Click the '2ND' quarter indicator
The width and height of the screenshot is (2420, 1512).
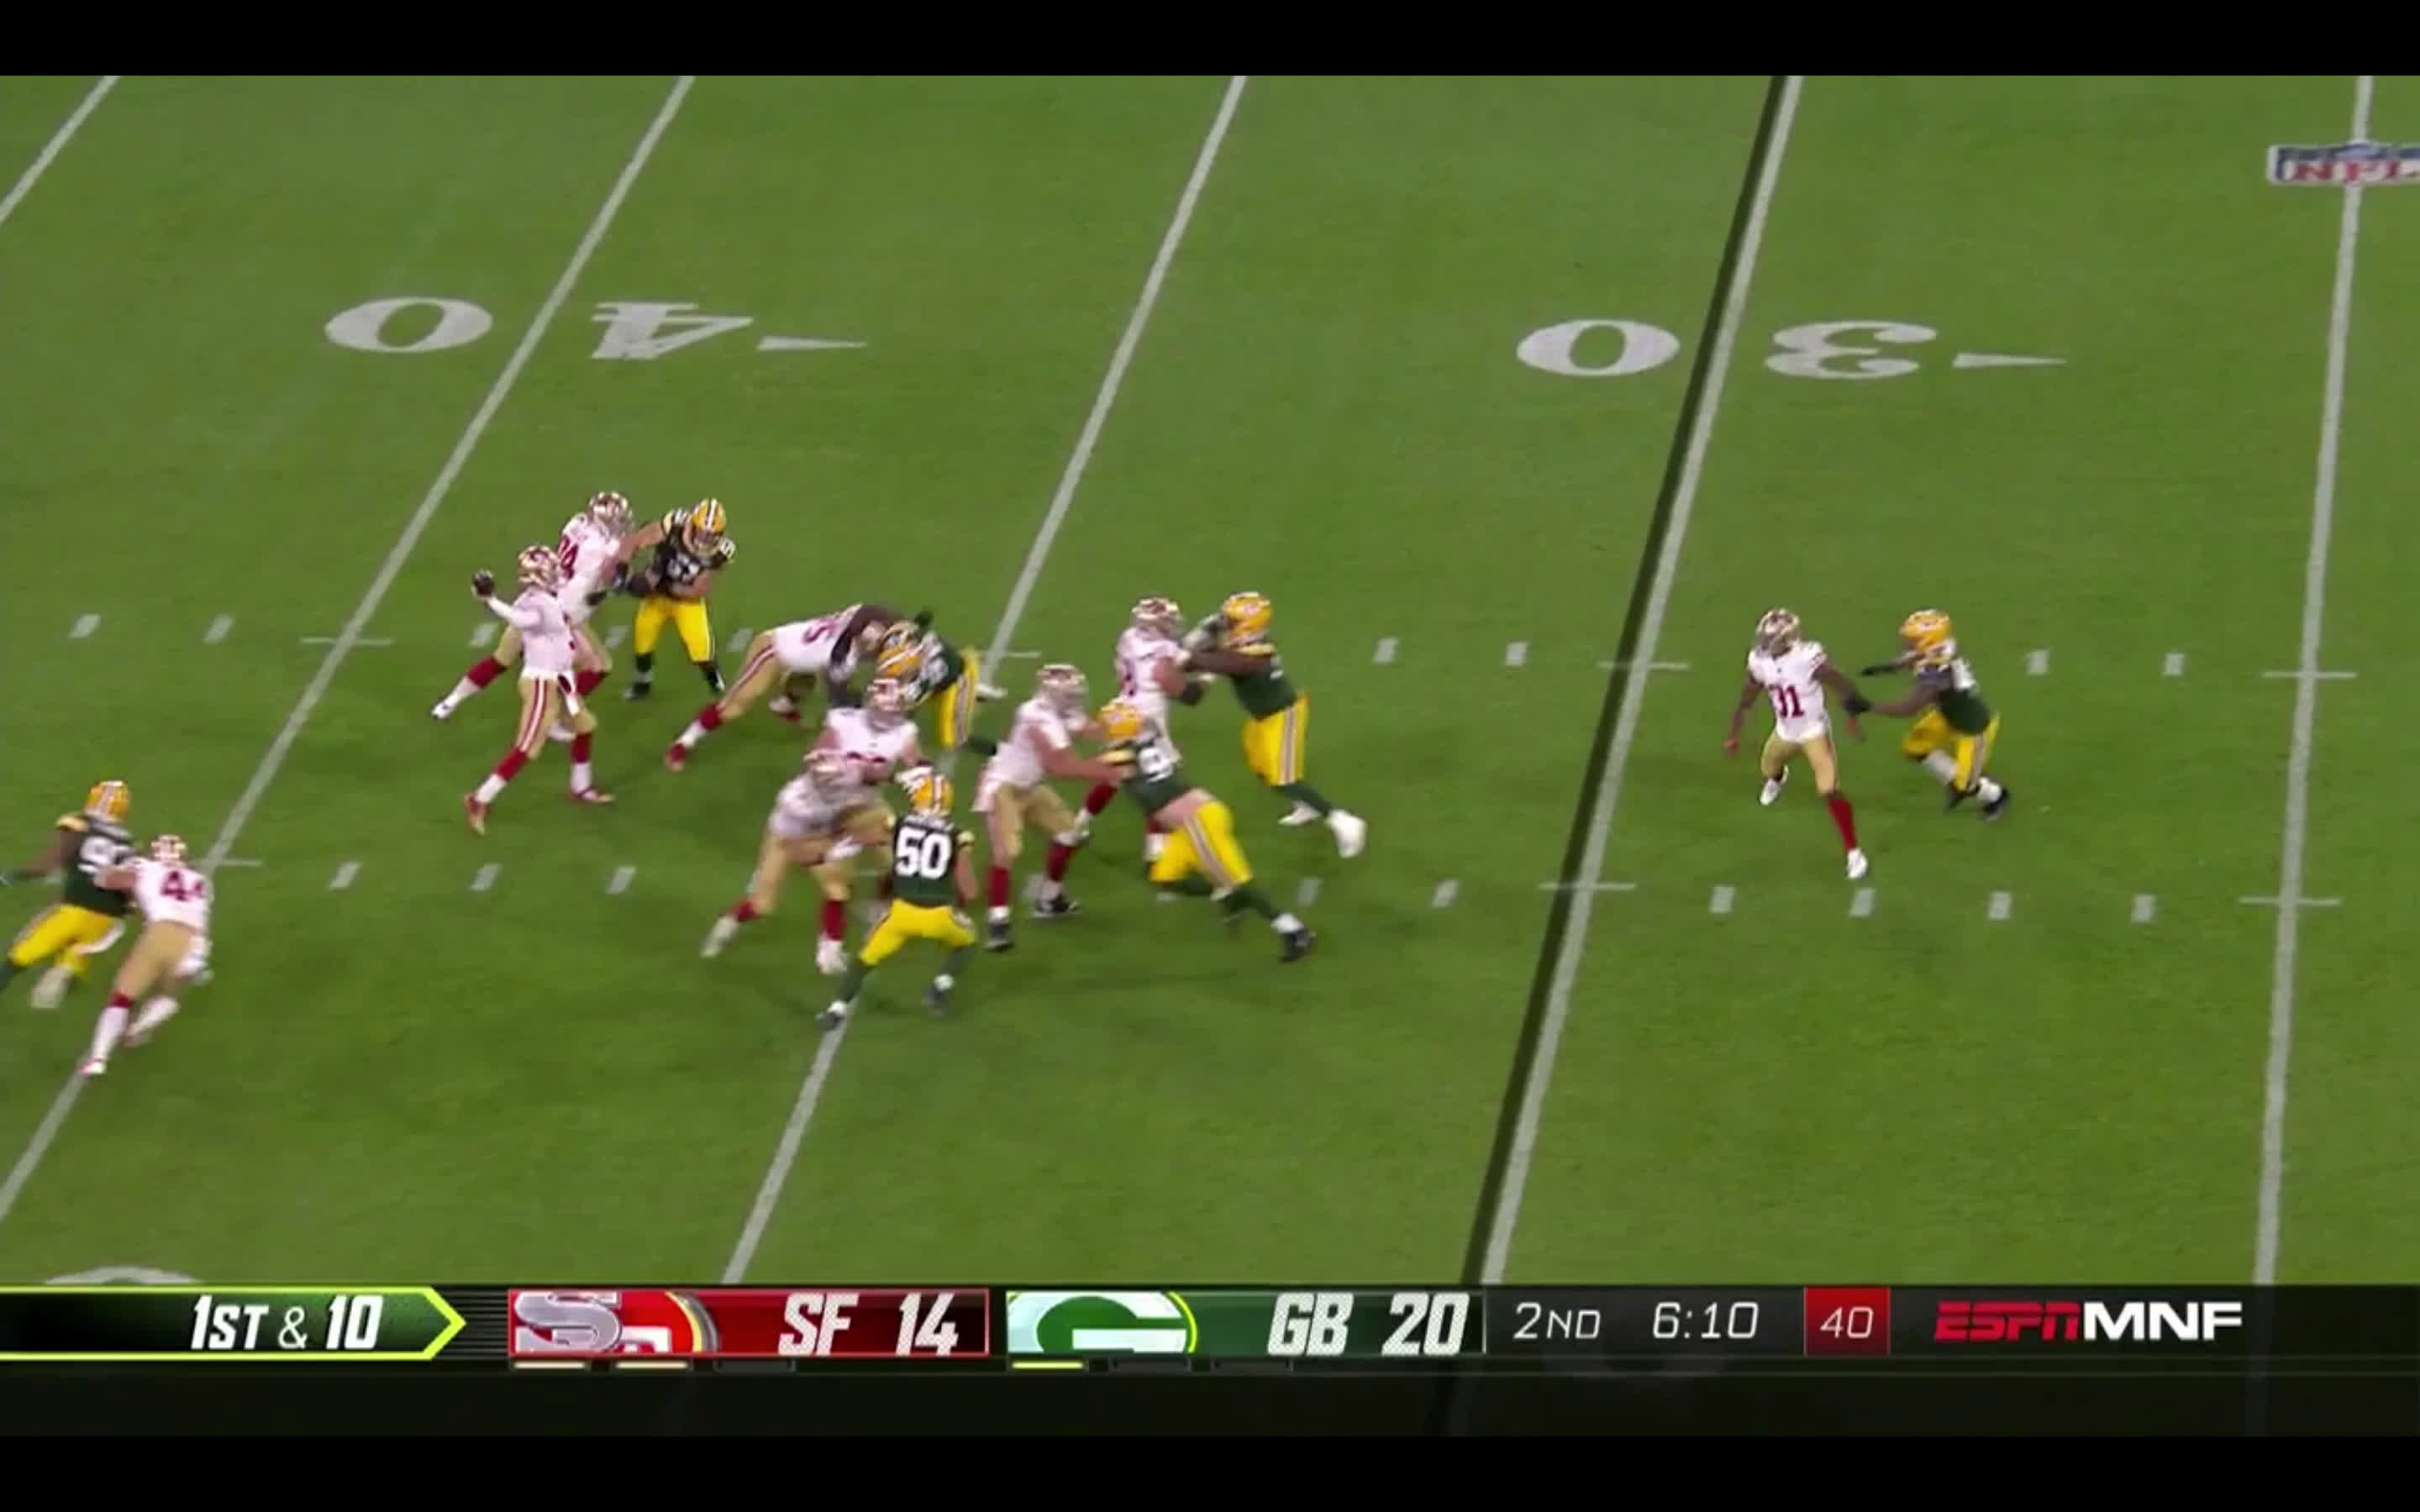1556,1322
